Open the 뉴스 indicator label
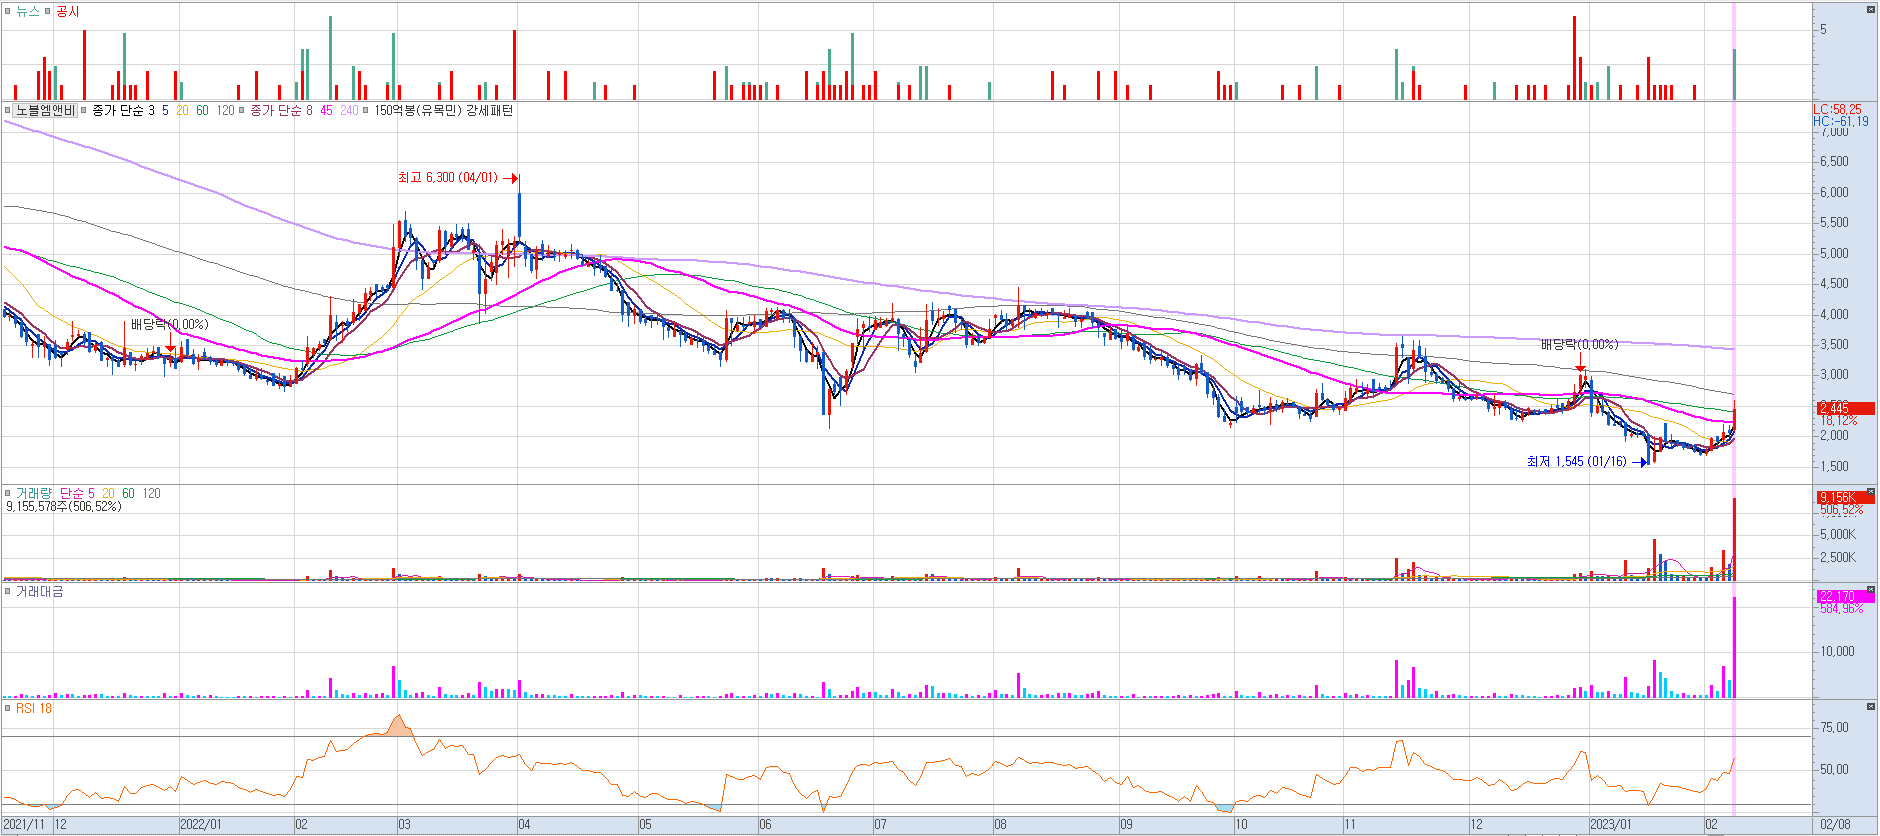1880x836 pixels. [28, 11]
